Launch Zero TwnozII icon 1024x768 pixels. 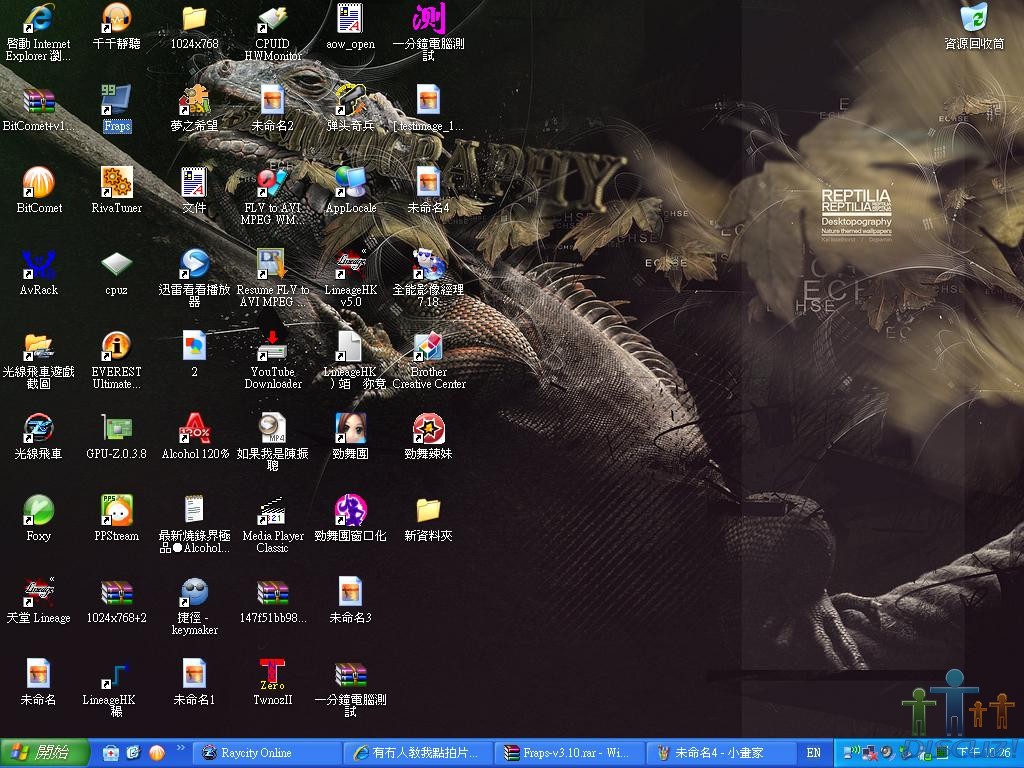[x=272, y=674]
